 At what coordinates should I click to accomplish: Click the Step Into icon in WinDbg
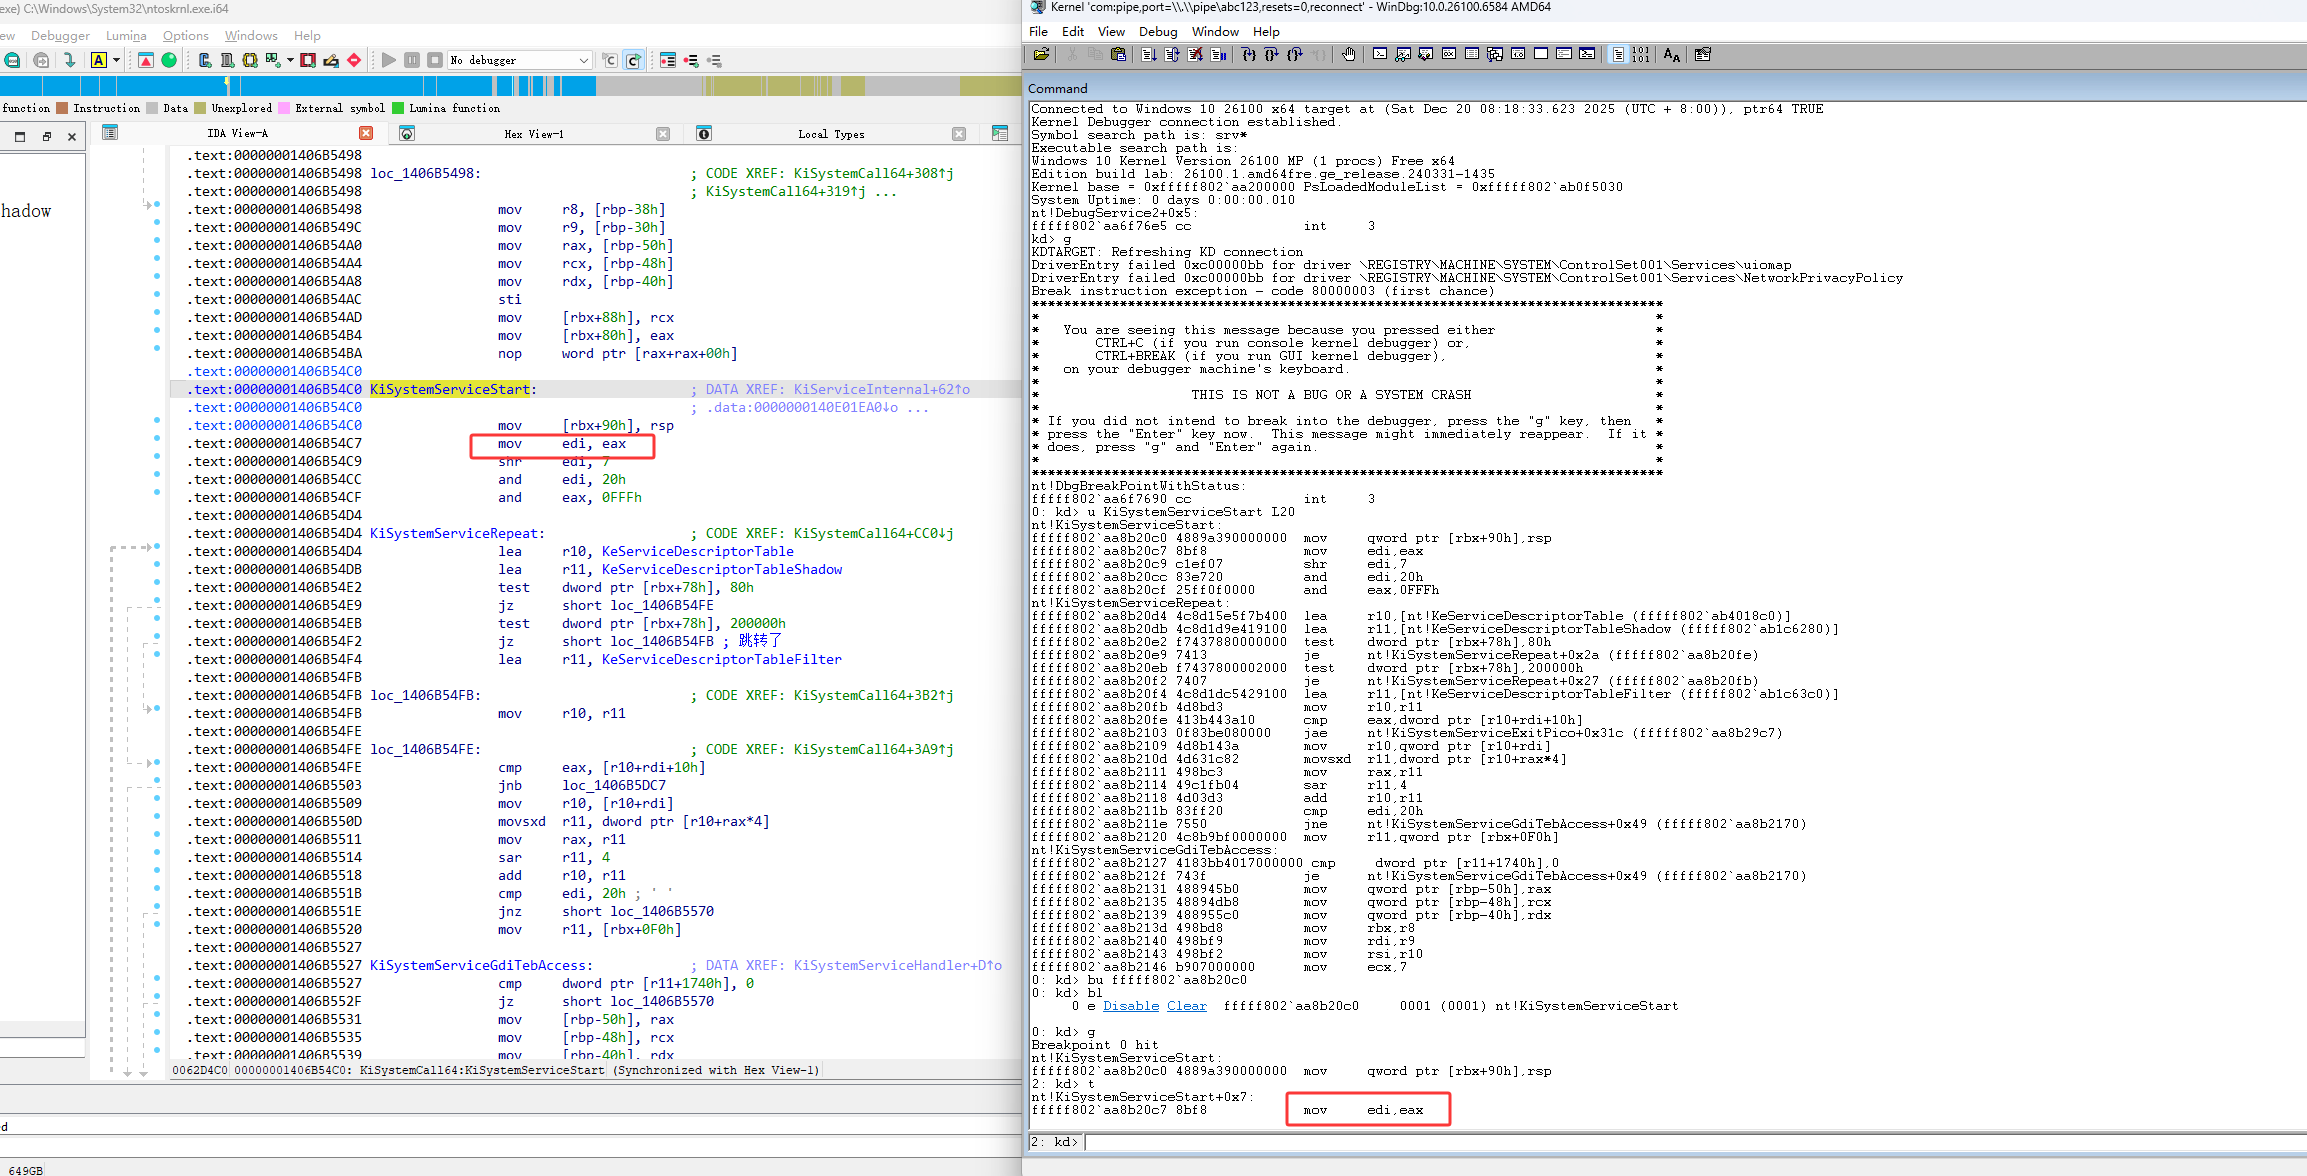(x=1248, y=55)
